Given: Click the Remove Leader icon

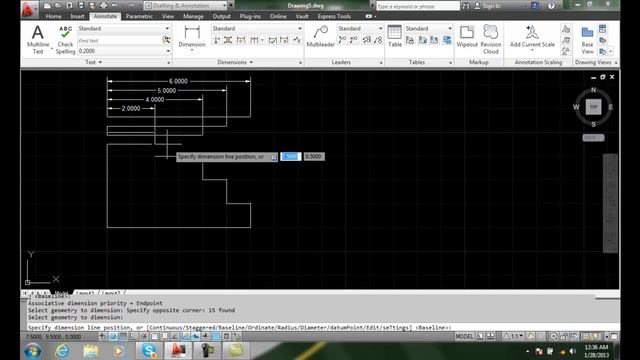Looking at the screenshot, I should (x=354, y=40).
